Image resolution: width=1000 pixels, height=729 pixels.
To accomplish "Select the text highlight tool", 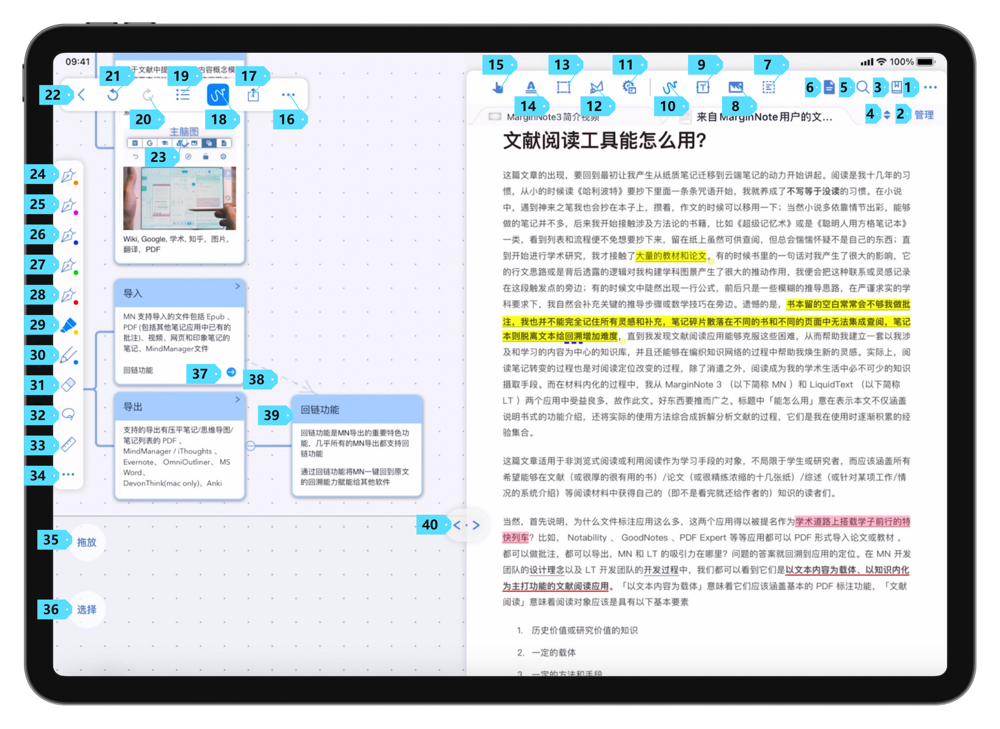I will tap(531, 87).
